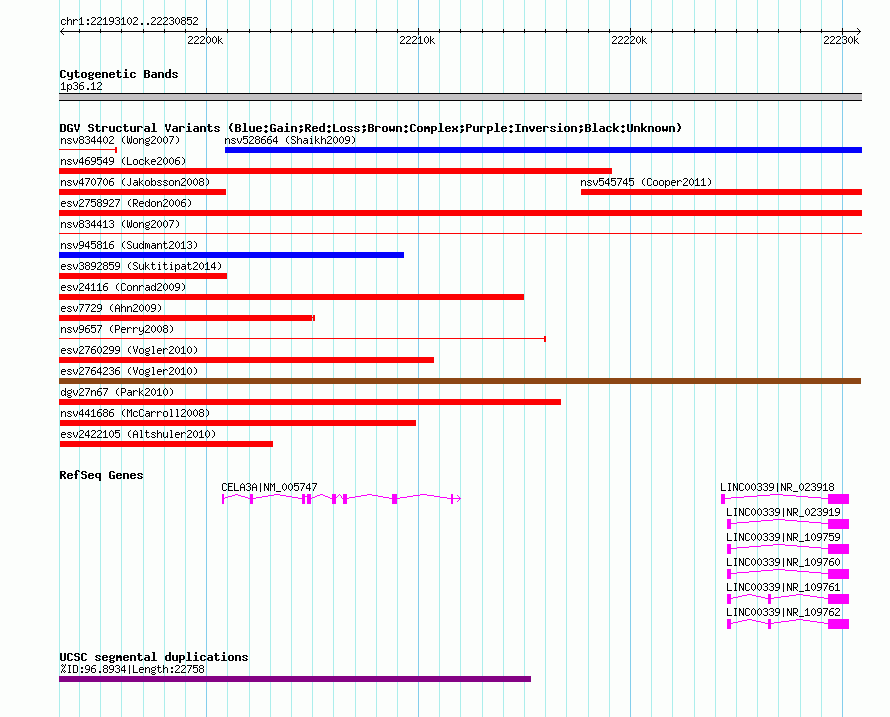Click the nsv834402 (Wong2007) variant label
The image size is (890, 717).
(x=120, y=140)
